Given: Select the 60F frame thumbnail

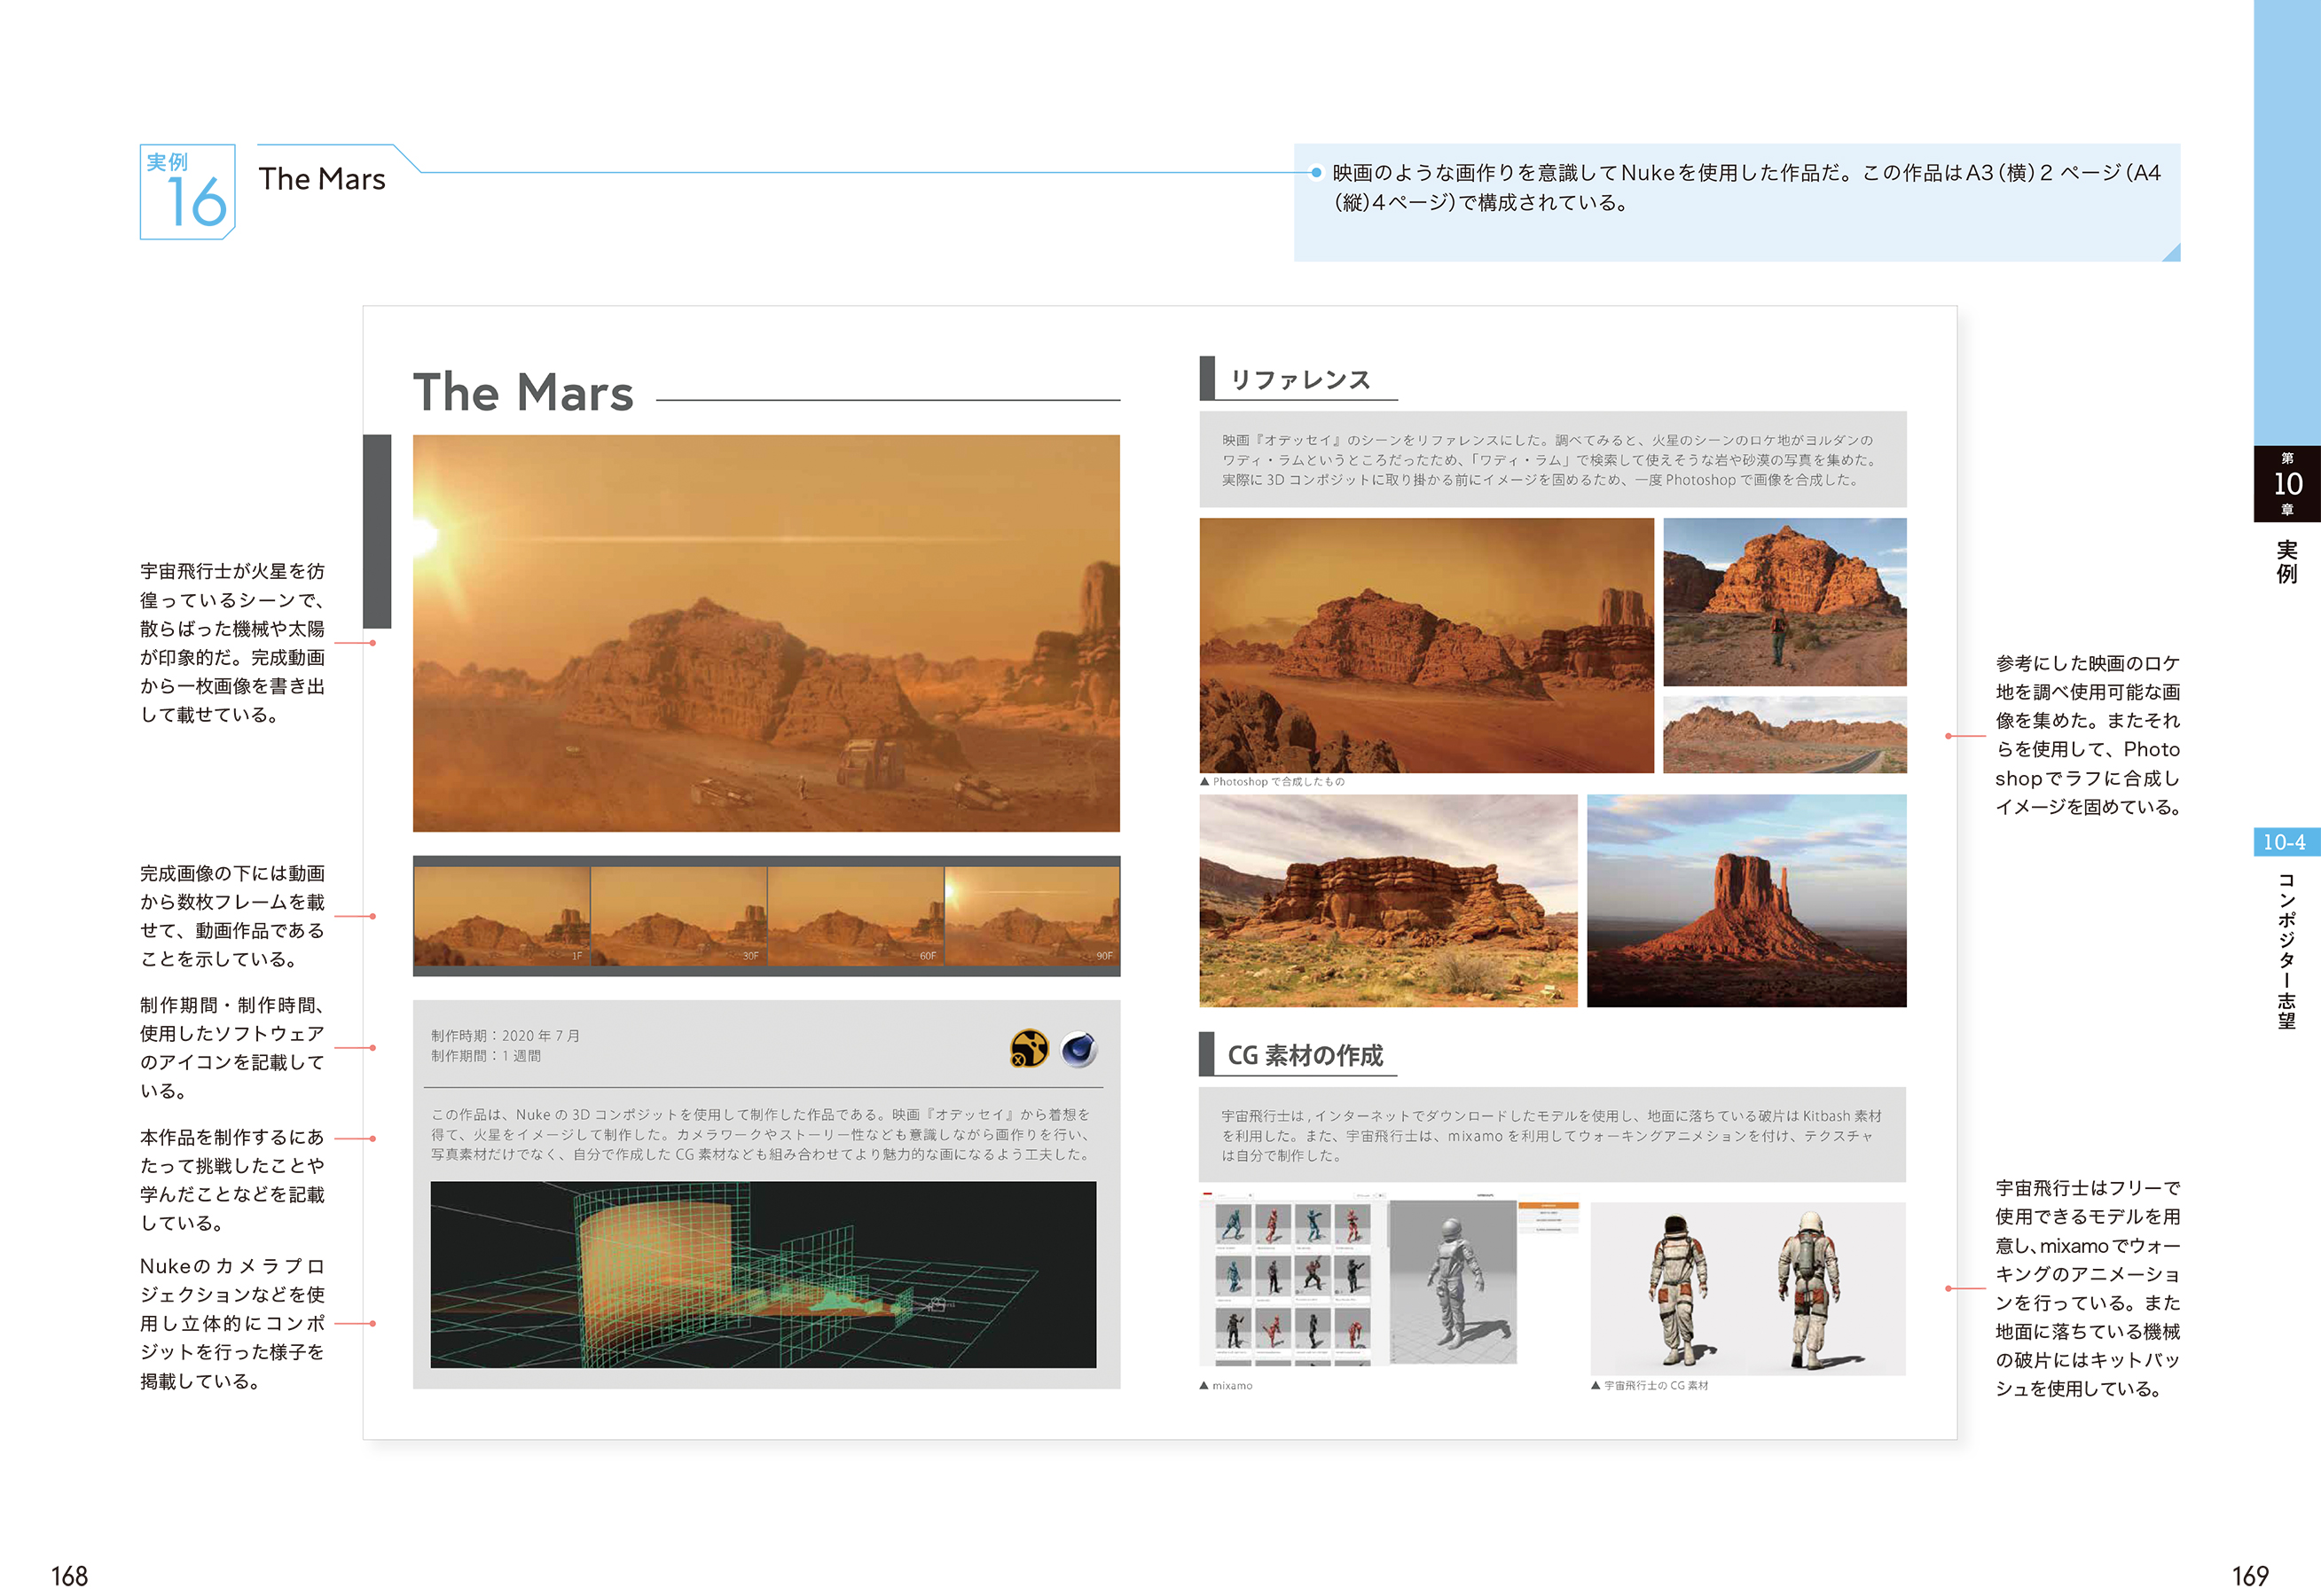Looking at the screenshot, I should pyautogui.click(x=855, y=915).
